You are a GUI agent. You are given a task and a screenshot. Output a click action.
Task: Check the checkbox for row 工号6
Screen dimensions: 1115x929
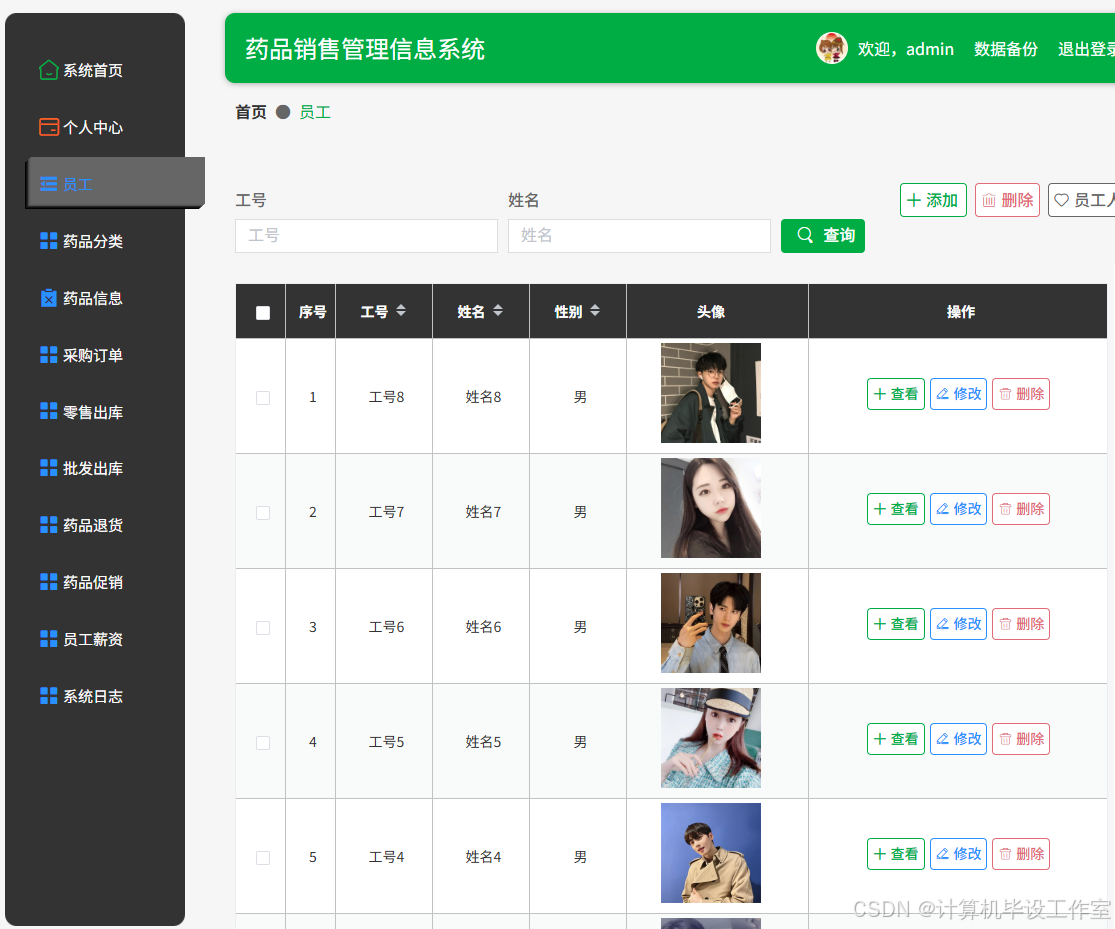[x=263, y=628]
